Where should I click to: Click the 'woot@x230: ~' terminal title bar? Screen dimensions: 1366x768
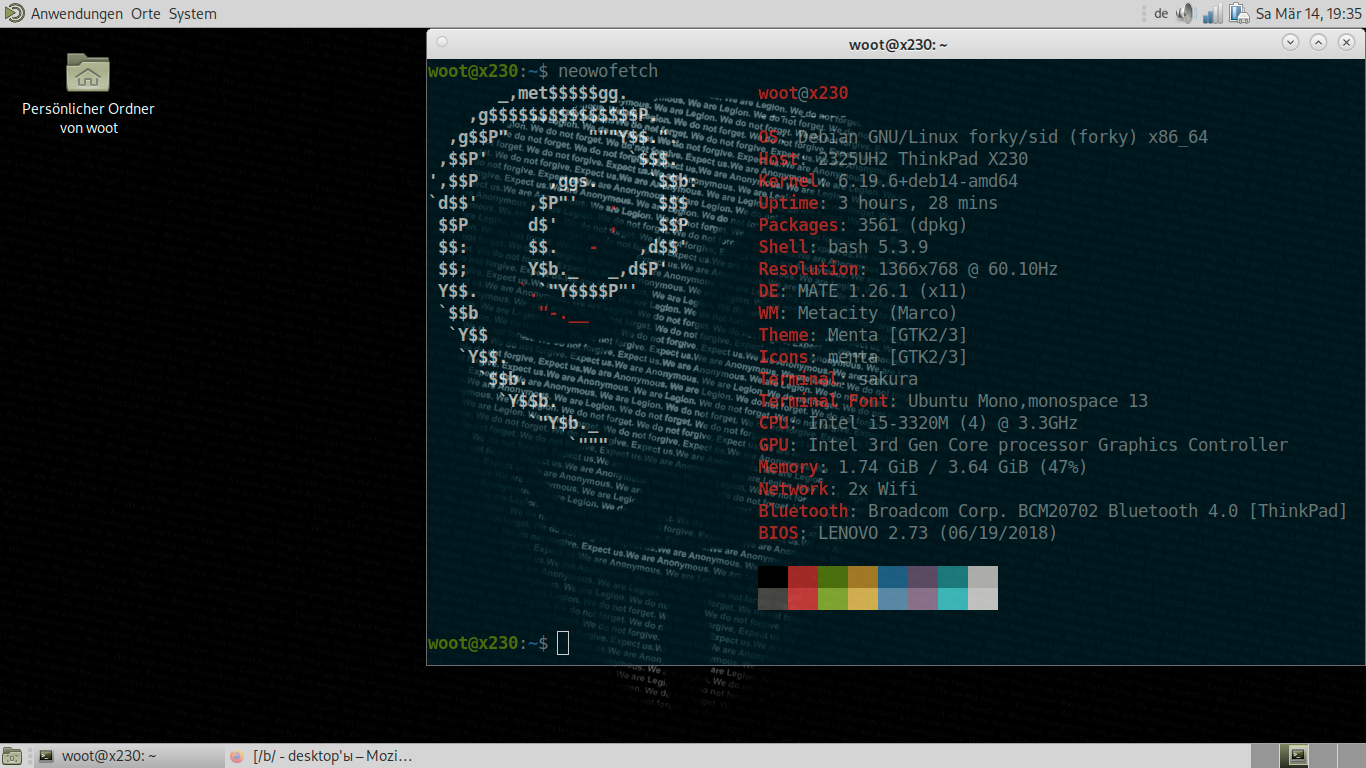click(x=897, y=43)
